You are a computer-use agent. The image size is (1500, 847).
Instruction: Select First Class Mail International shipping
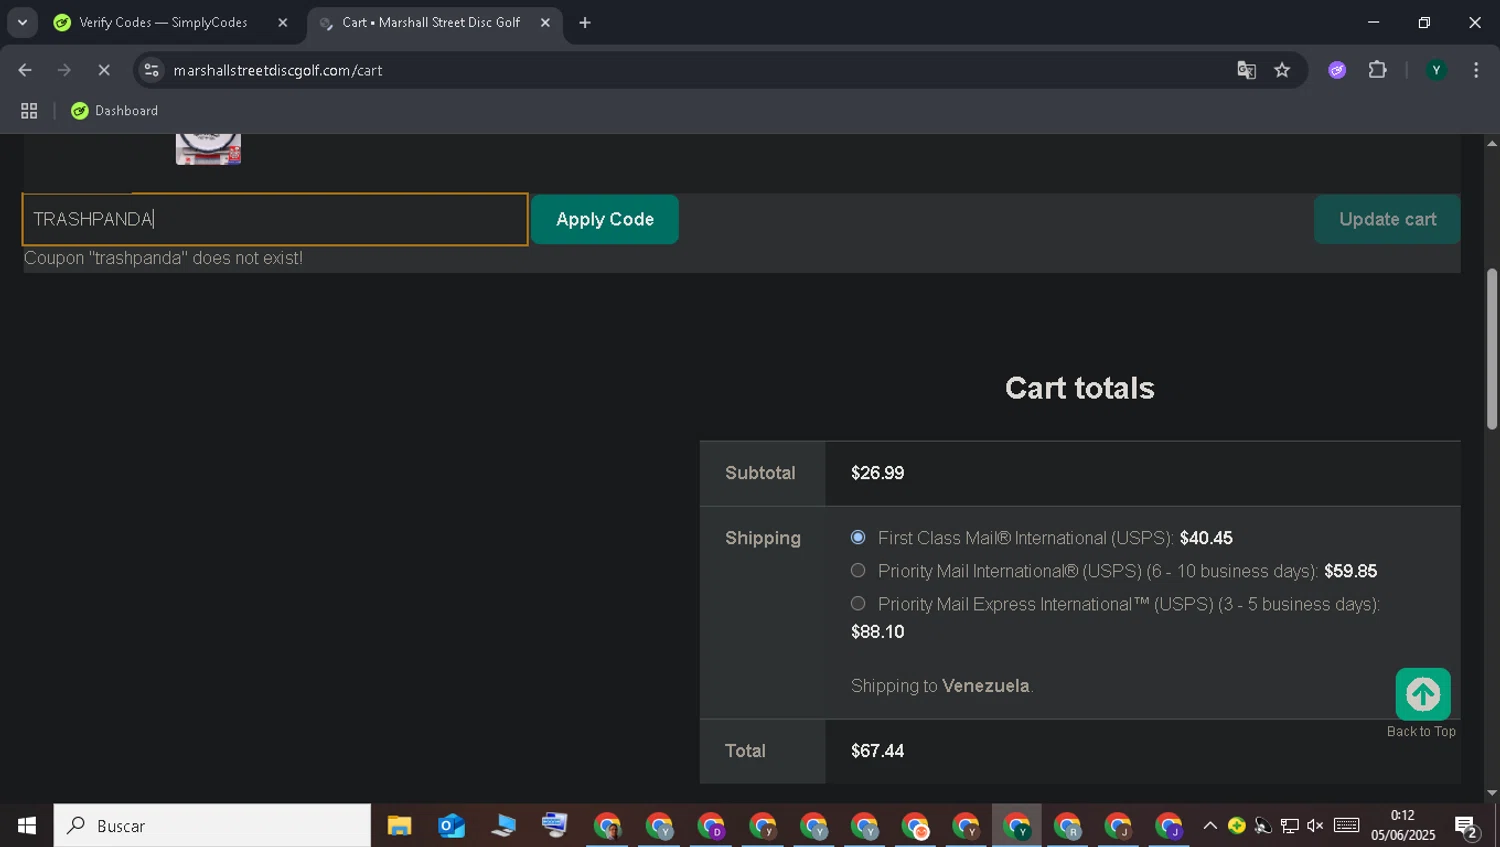click(x=858, y=537)
